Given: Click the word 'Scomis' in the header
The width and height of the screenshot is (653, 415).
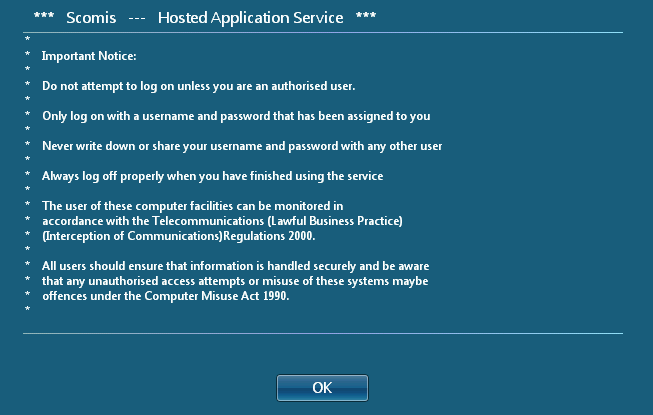Looking at the screenshot, I should pos(90,18).
